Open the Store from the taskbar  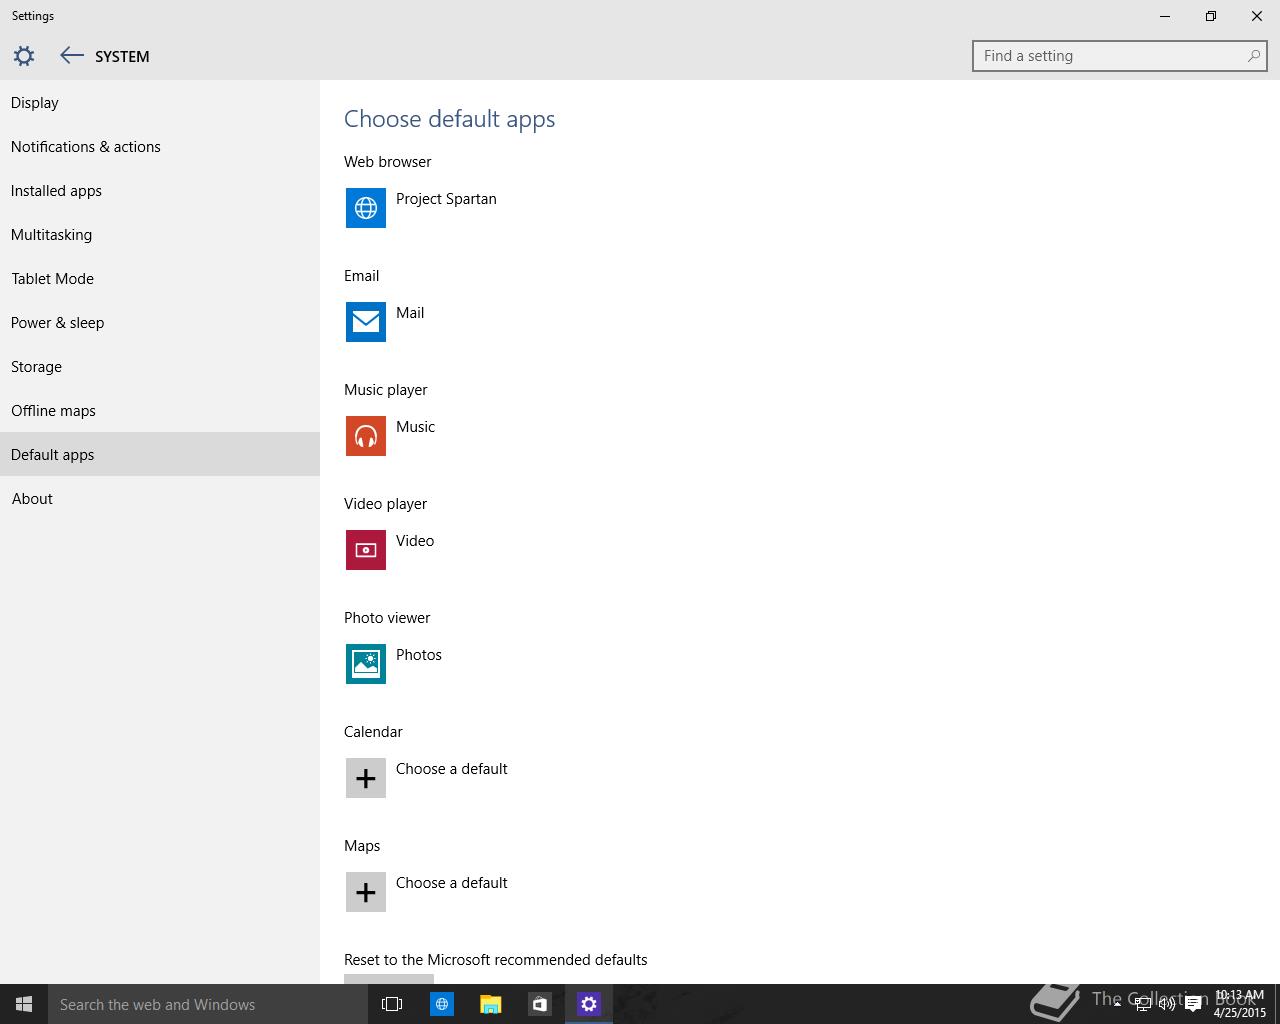(x=539, y=1004)
